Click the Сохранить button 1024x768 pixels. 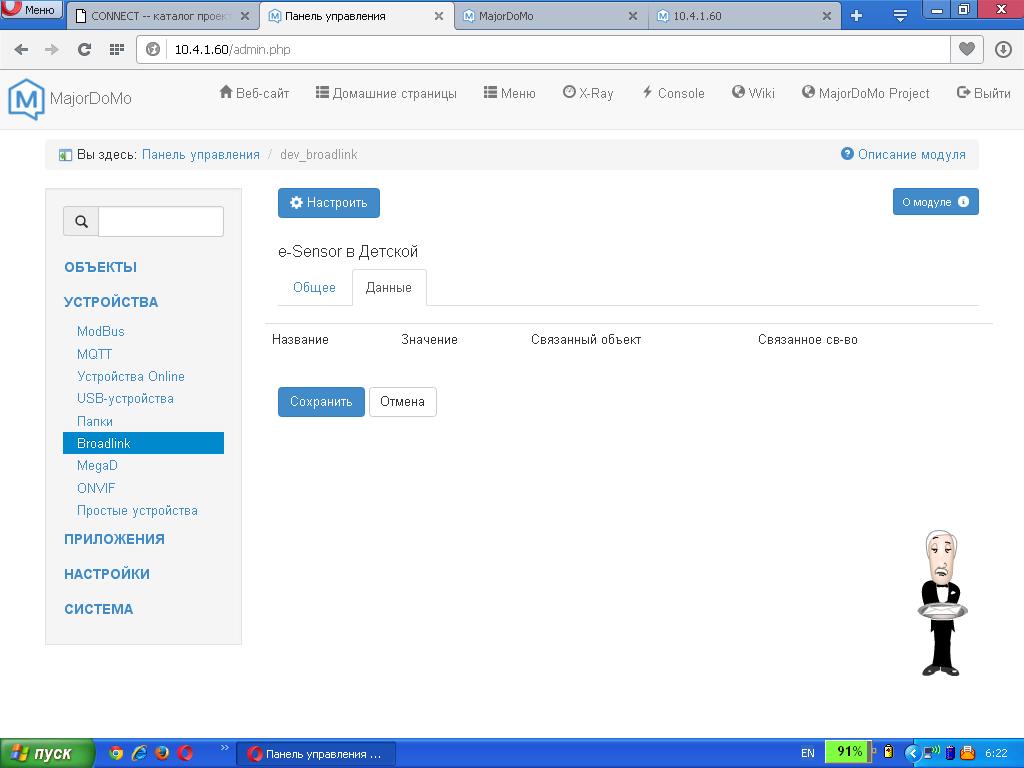click(321, 402)
